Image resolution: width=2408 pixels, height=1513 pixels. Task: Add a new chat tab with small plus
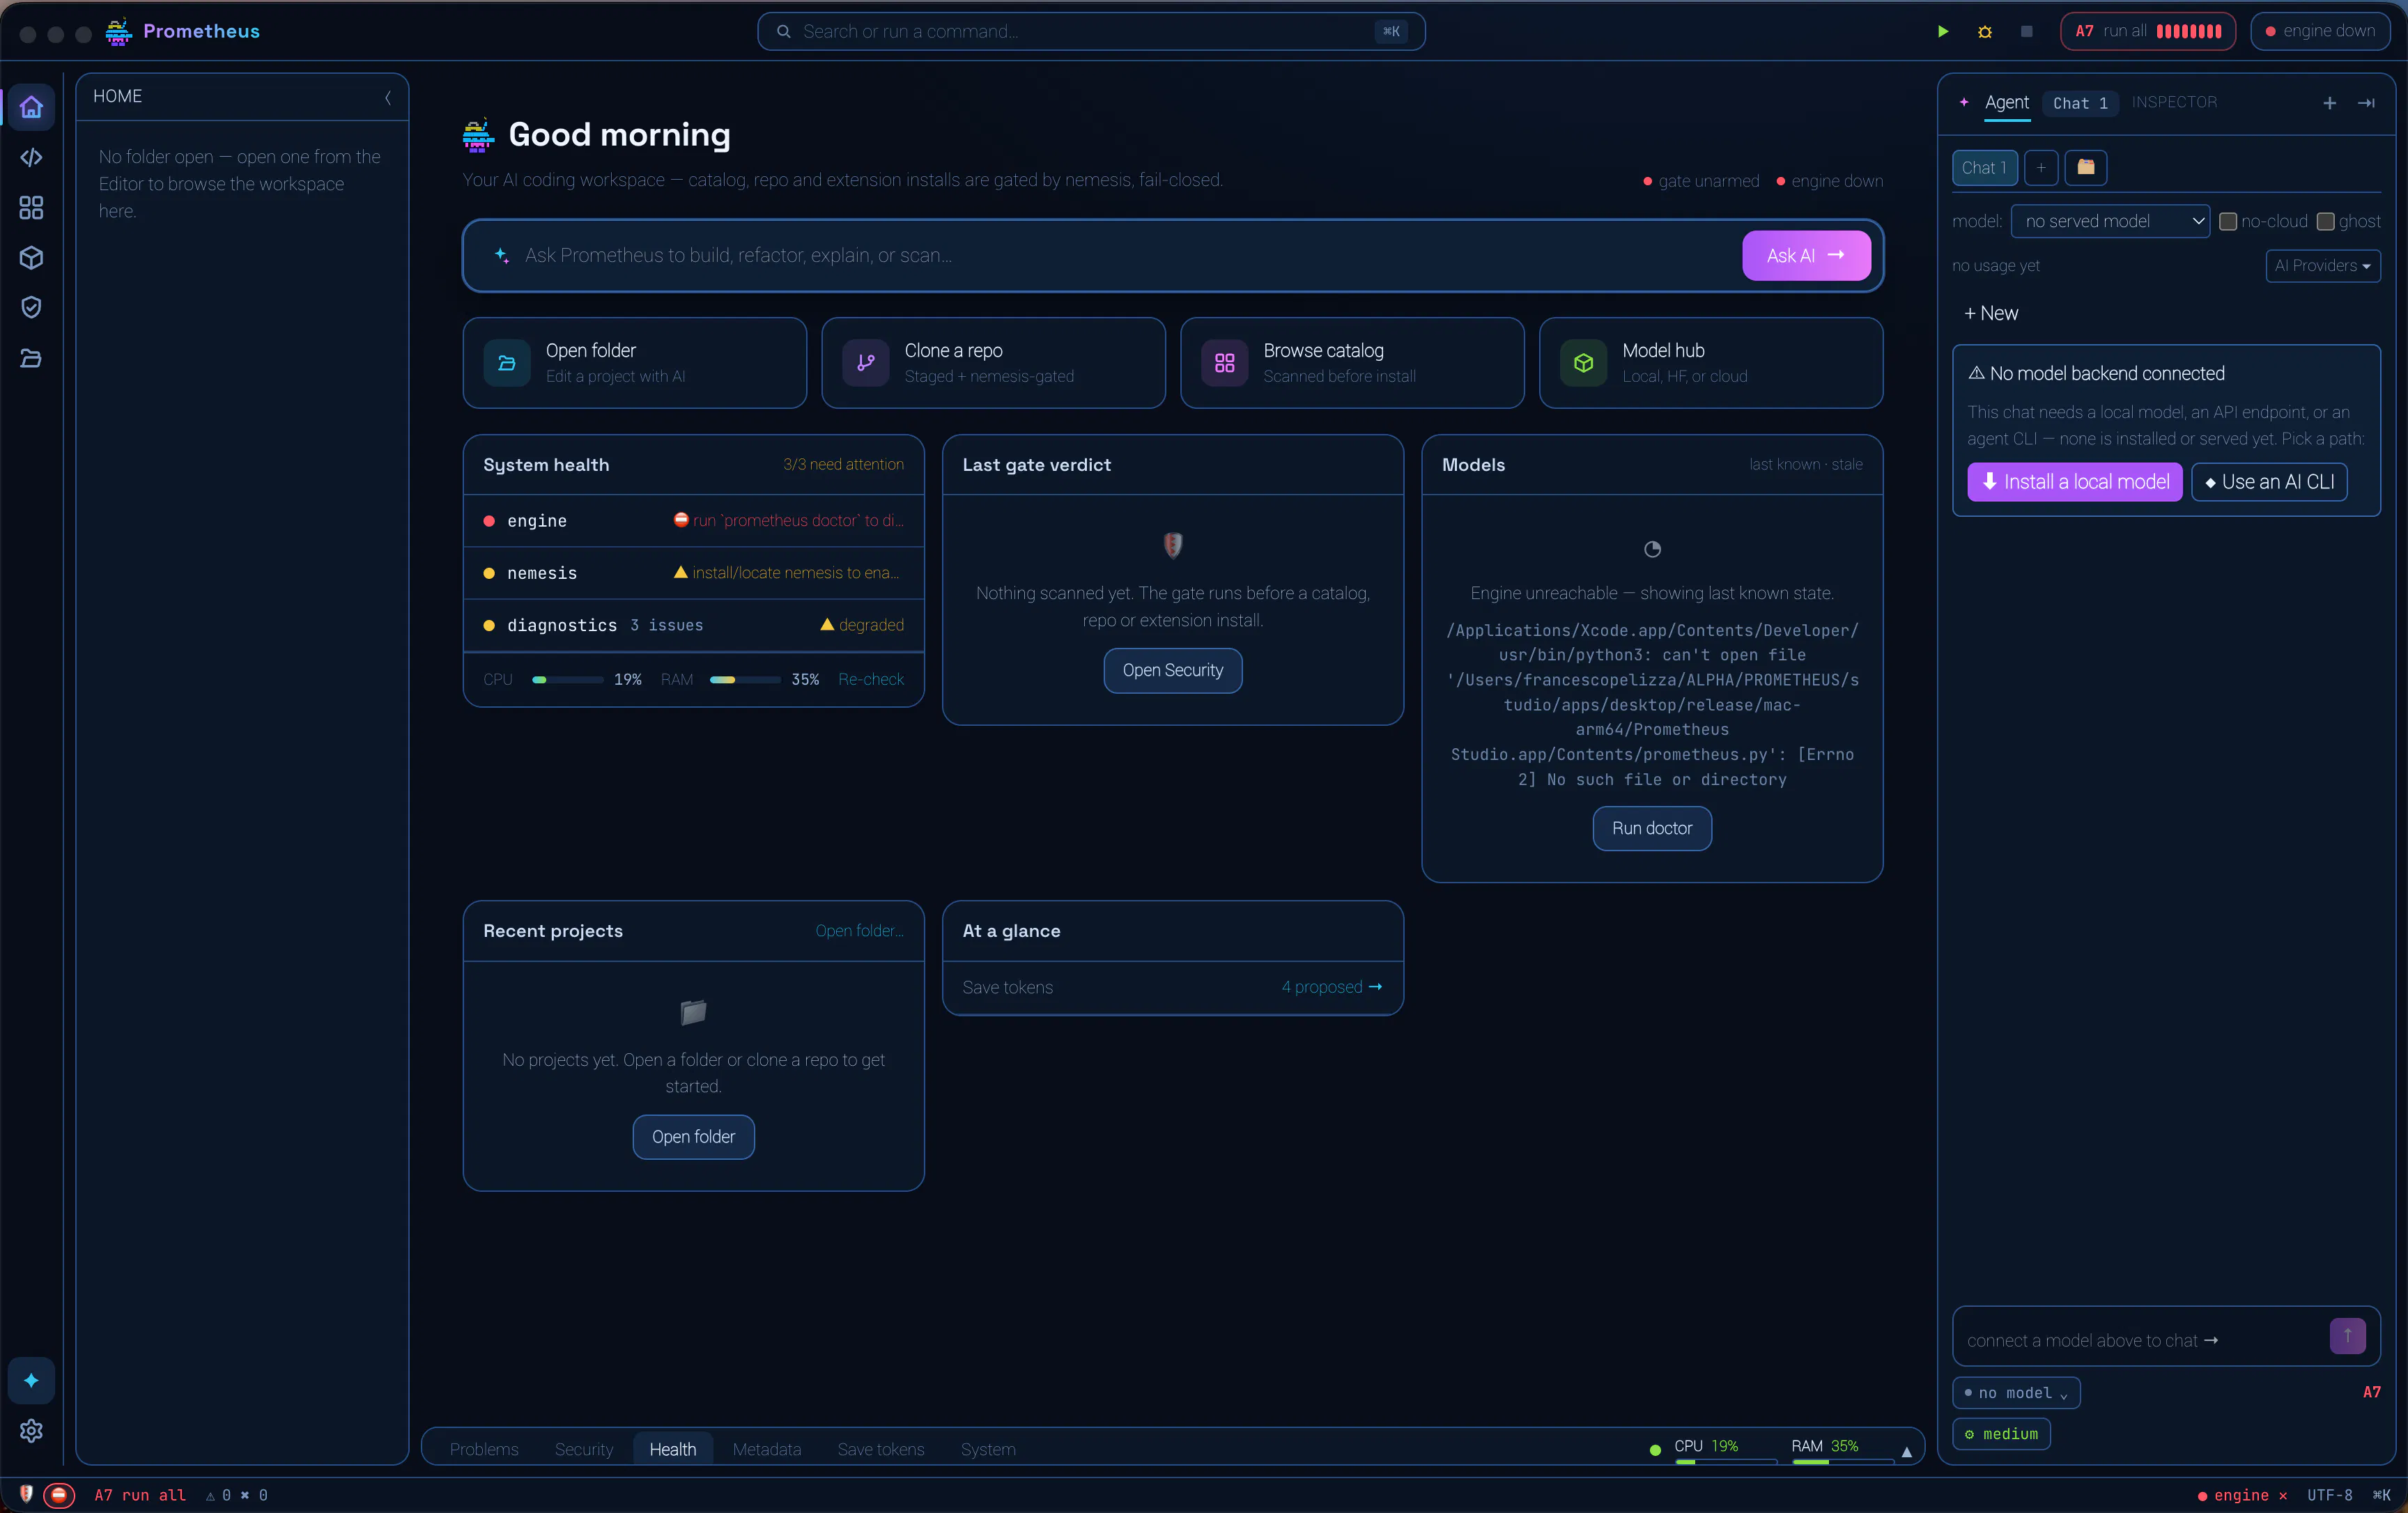(x=2041, y=167)
